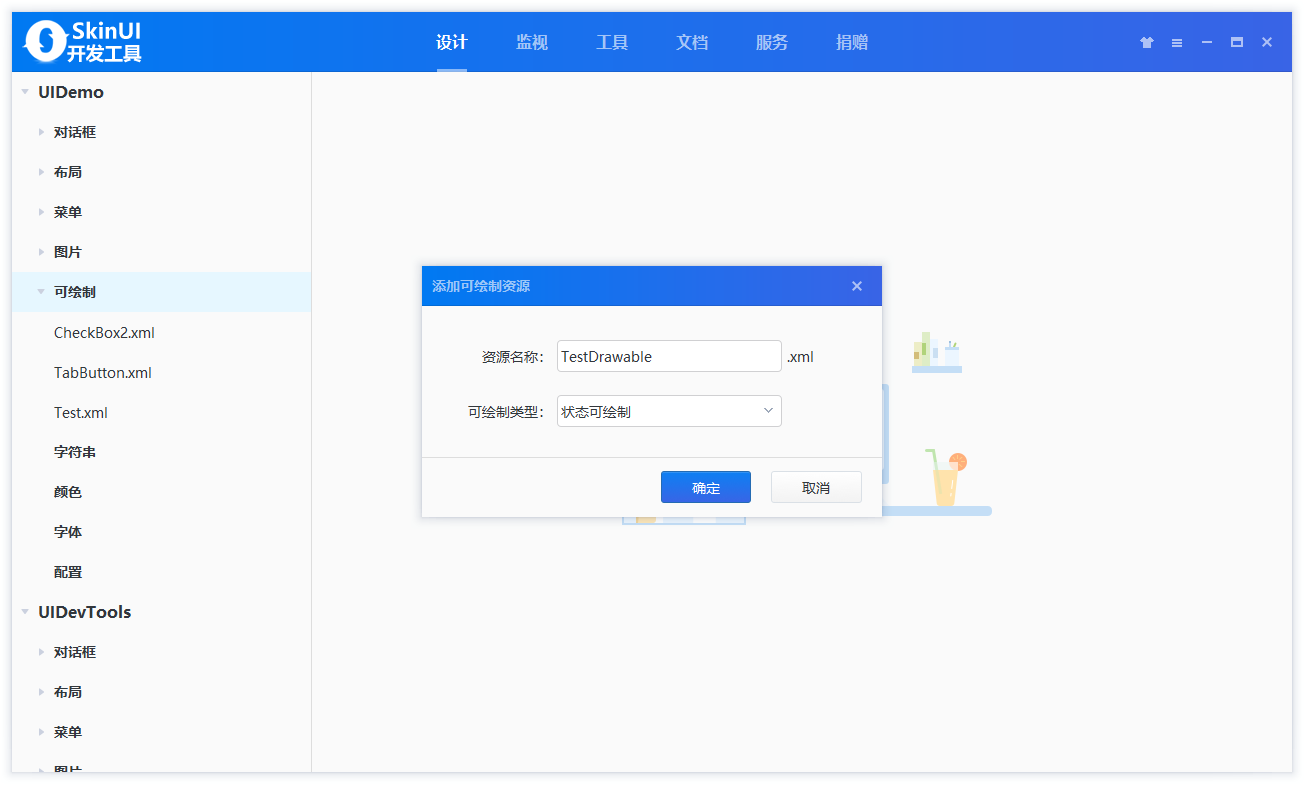
Task: Go to the 捐赠 tab
Action: (x=852, y=42)
